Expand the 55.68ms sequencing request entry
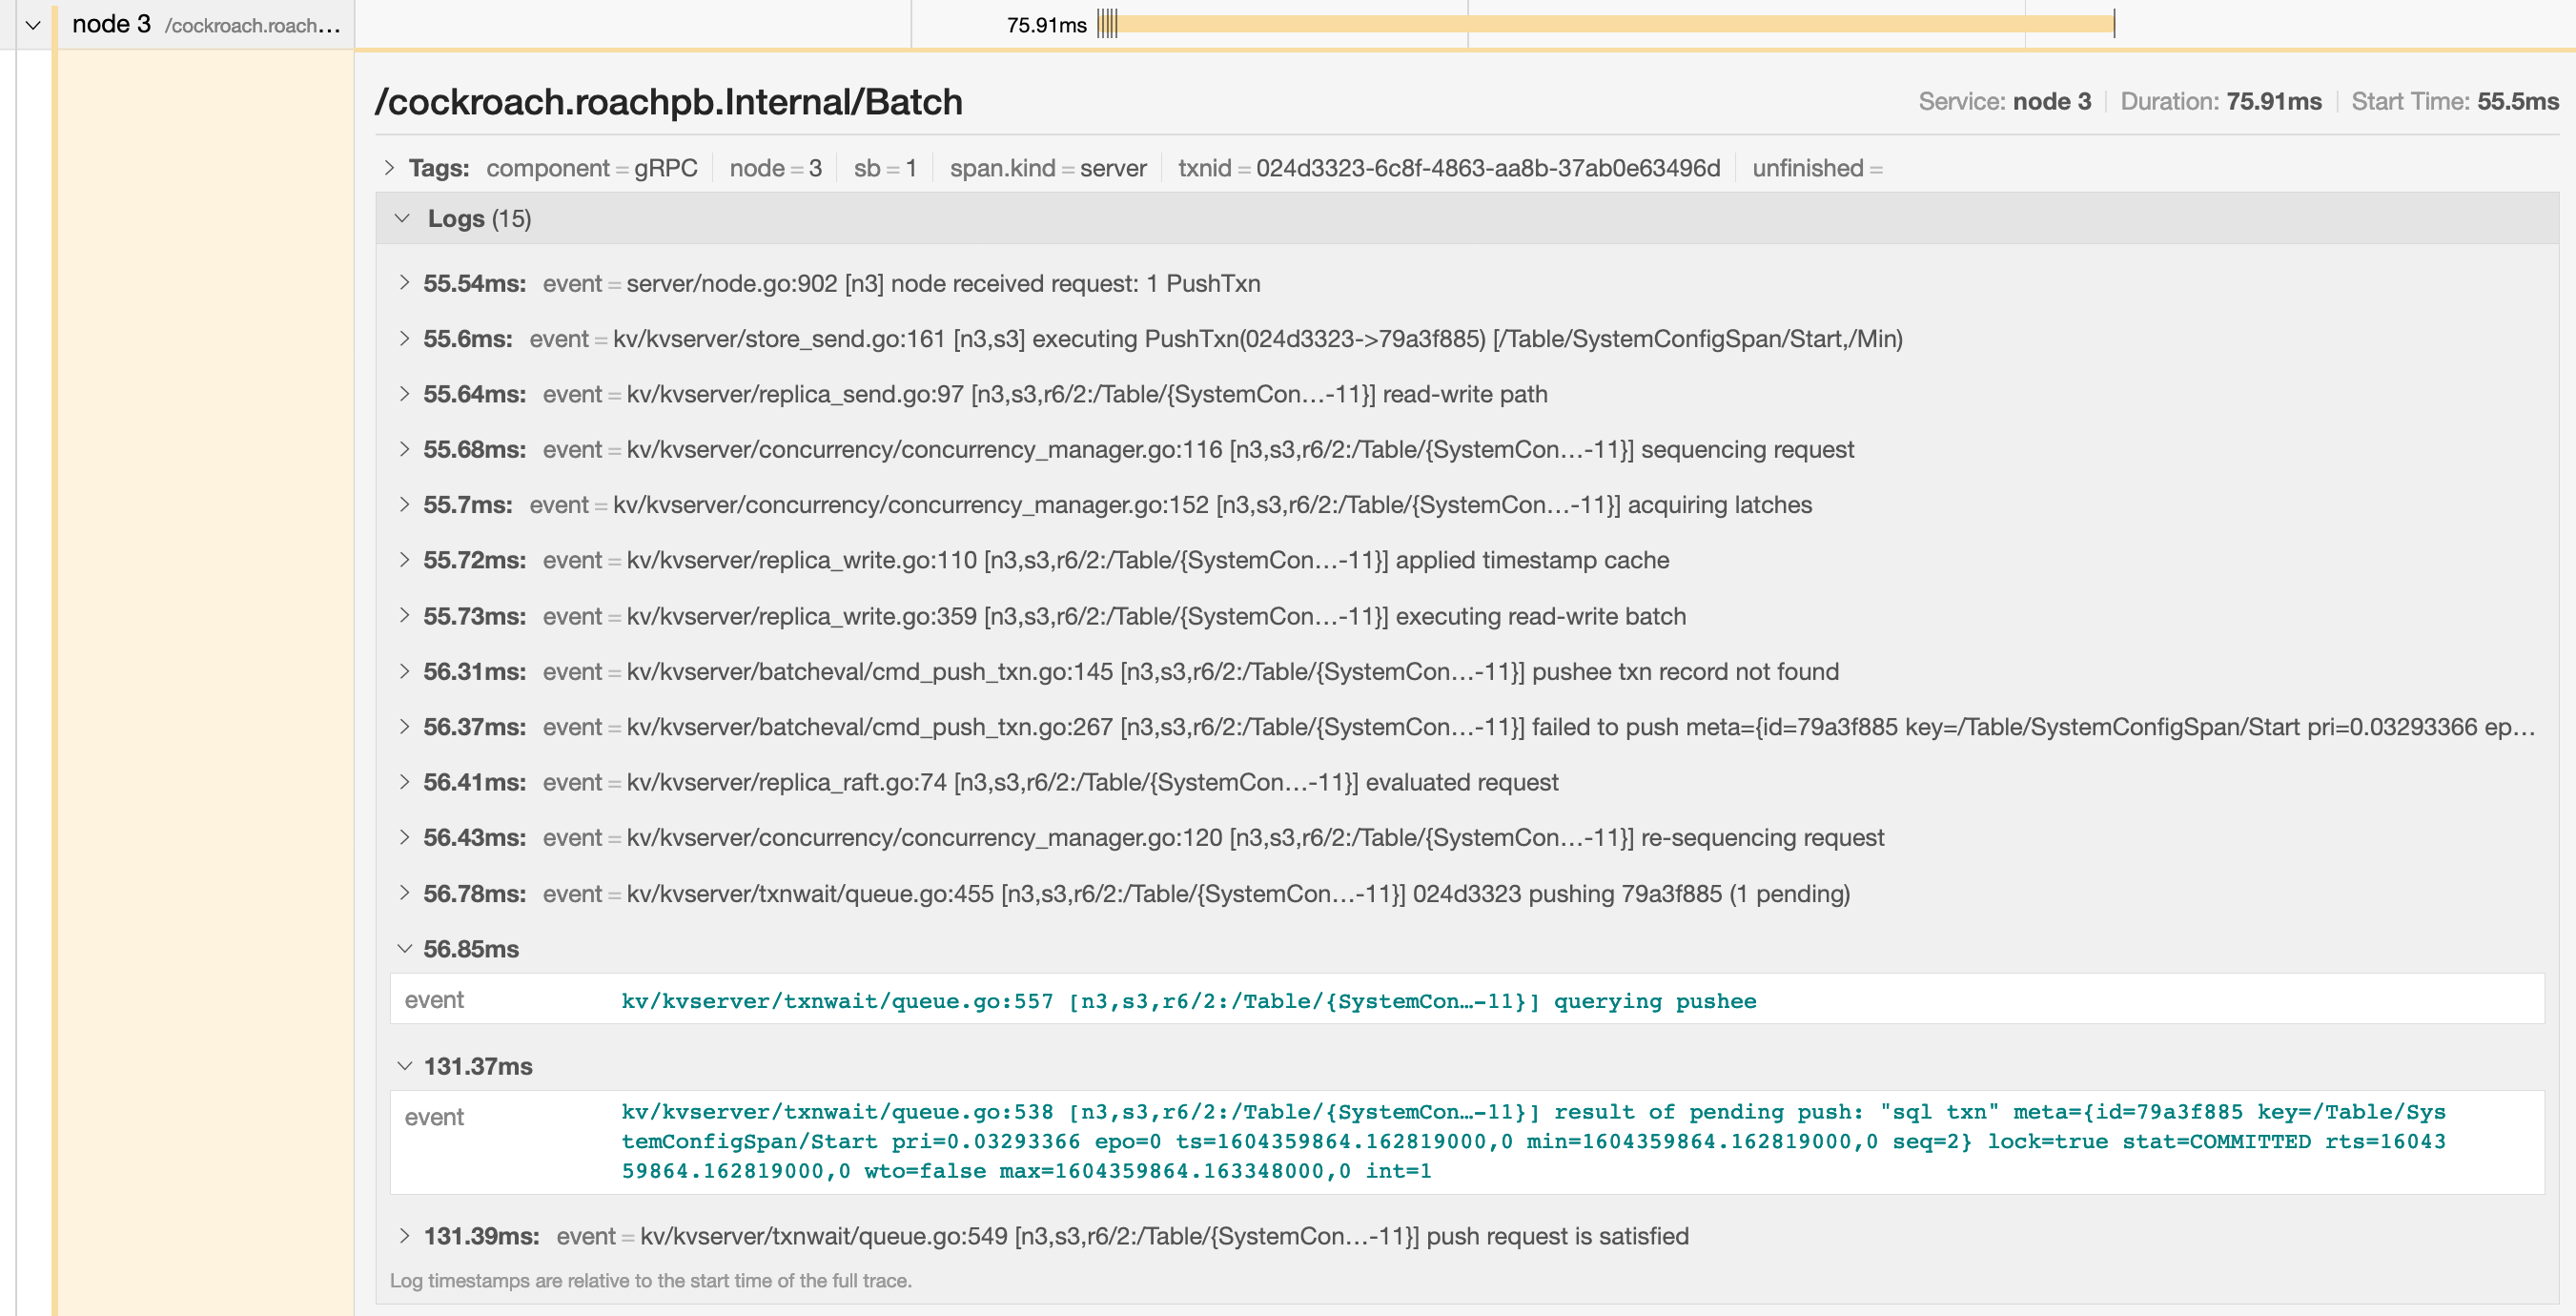Viewport: 2576px width, 1316px height. [x=404, y=449]
